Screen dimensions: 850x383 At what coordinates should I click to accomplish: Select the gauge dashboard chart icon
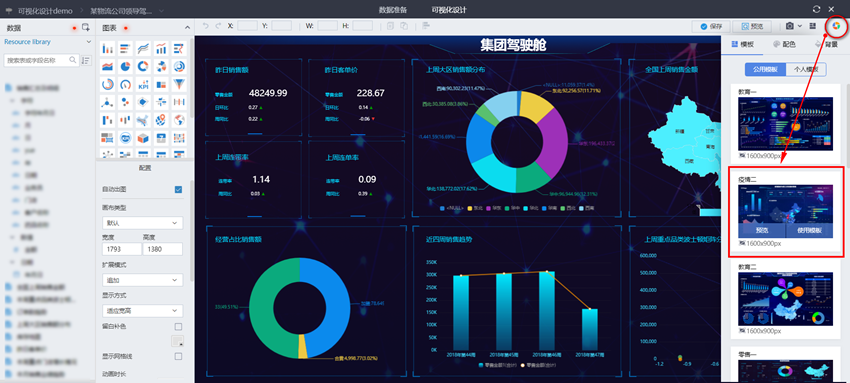125,85
